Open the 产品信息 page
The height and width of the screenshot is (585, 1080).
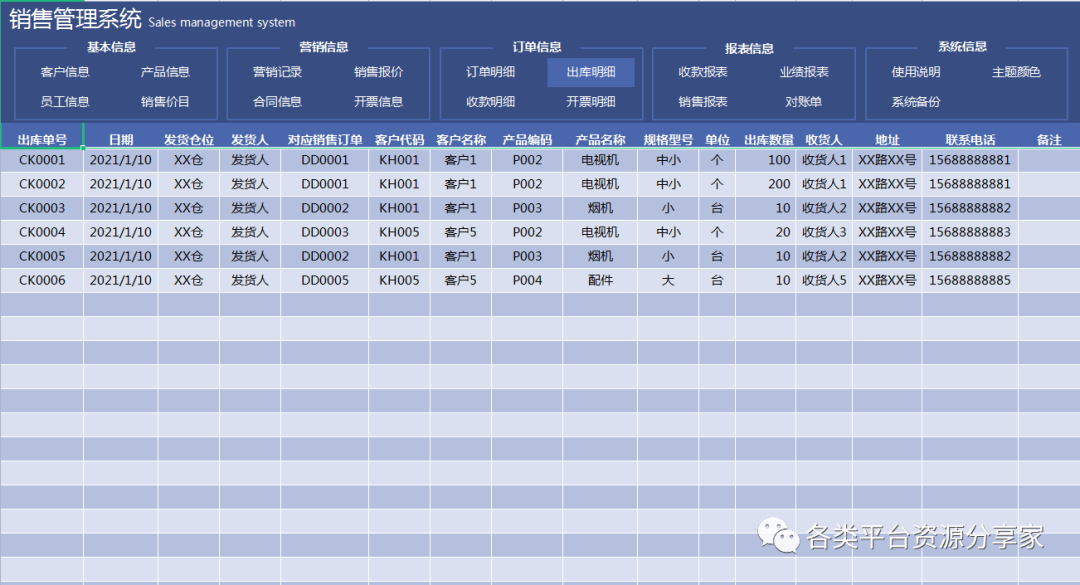point(165,72)
